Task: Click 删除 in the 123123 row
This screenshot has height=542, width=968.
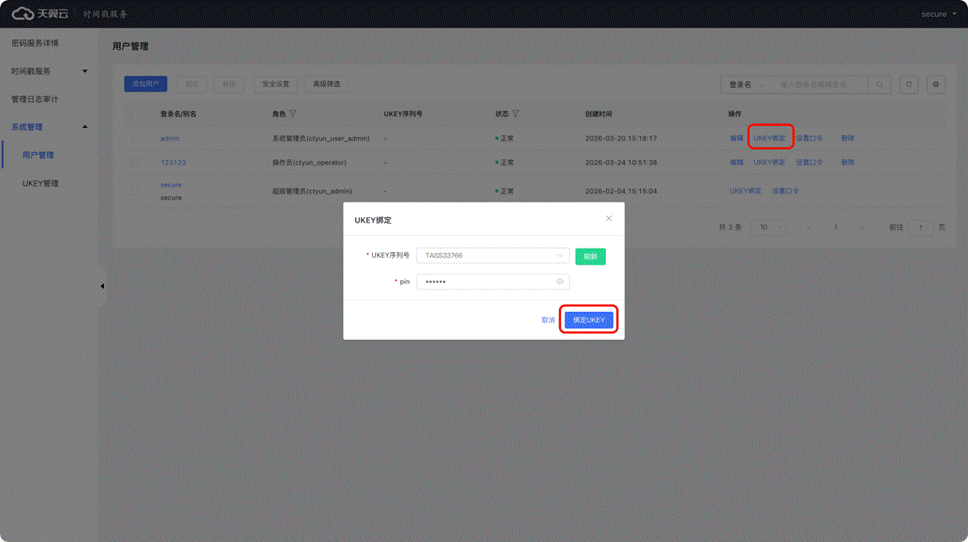Action: (x=848, y=162)
